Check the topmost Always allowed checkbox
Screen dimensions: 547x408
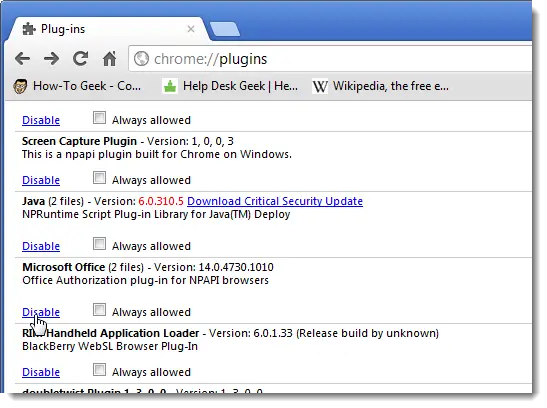(x=99, y=118)
